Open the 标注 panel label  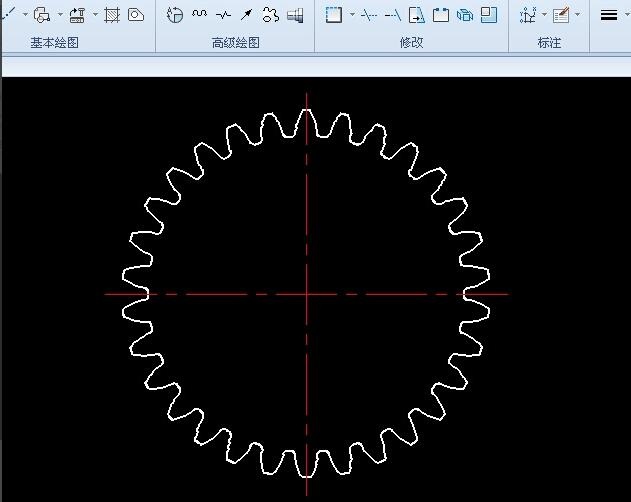pyautogui.click(x=549, y=43)
